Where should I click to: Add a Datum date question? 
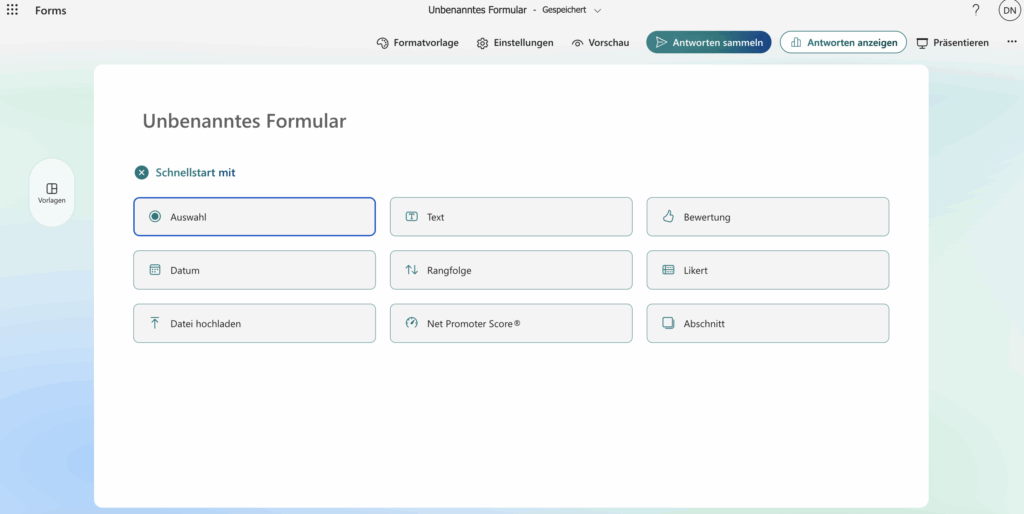pos(255,270)
